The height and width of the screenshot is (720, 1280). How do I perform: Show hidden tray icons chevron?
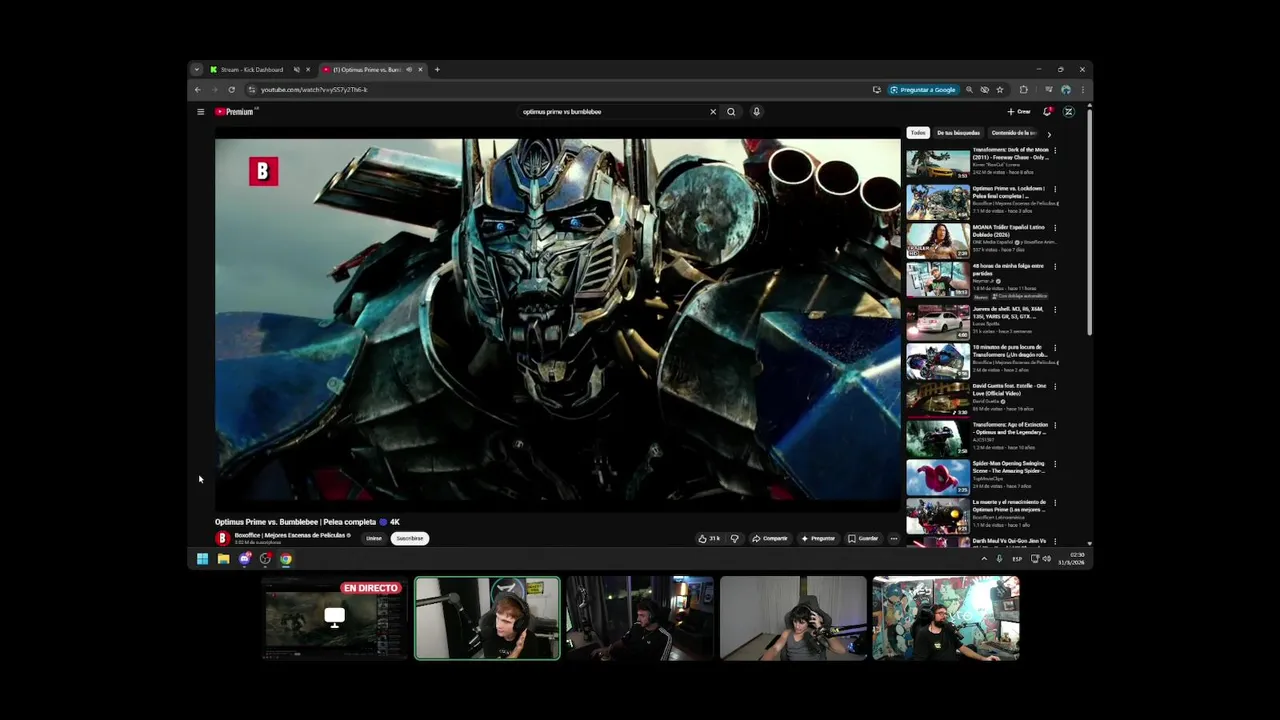984,559
